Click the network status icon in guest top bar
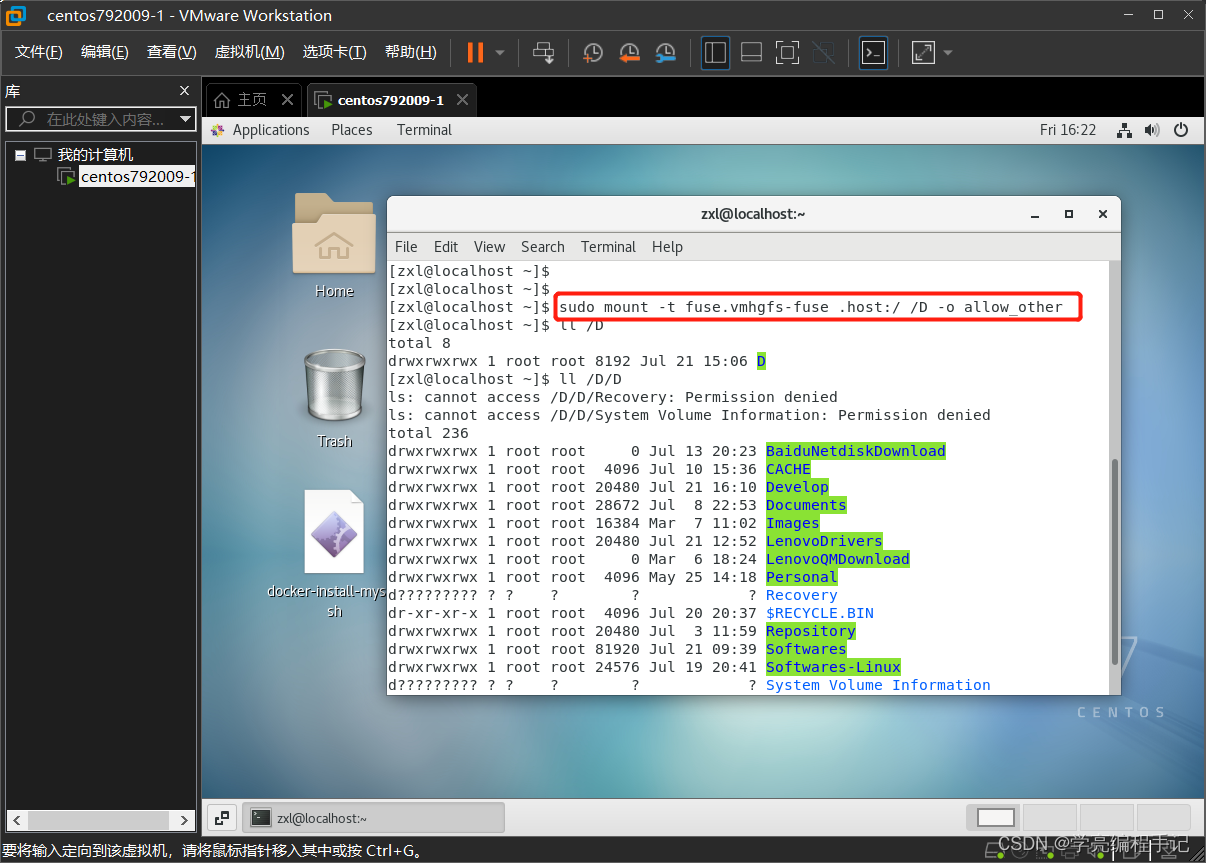This screenshot has width=1206, height=863. (x=1124, y=130)
